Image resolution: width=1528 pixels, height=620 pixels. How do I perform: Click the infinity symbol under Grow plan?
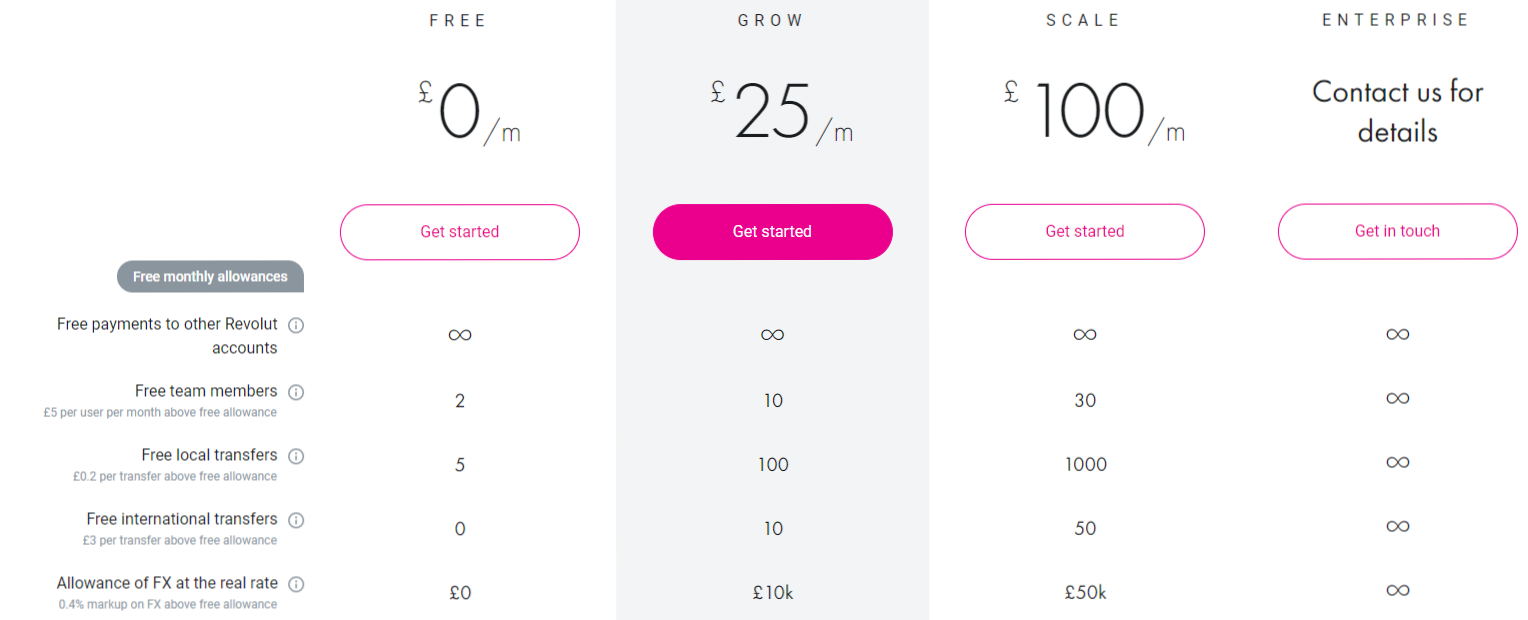tap(772, 334)
